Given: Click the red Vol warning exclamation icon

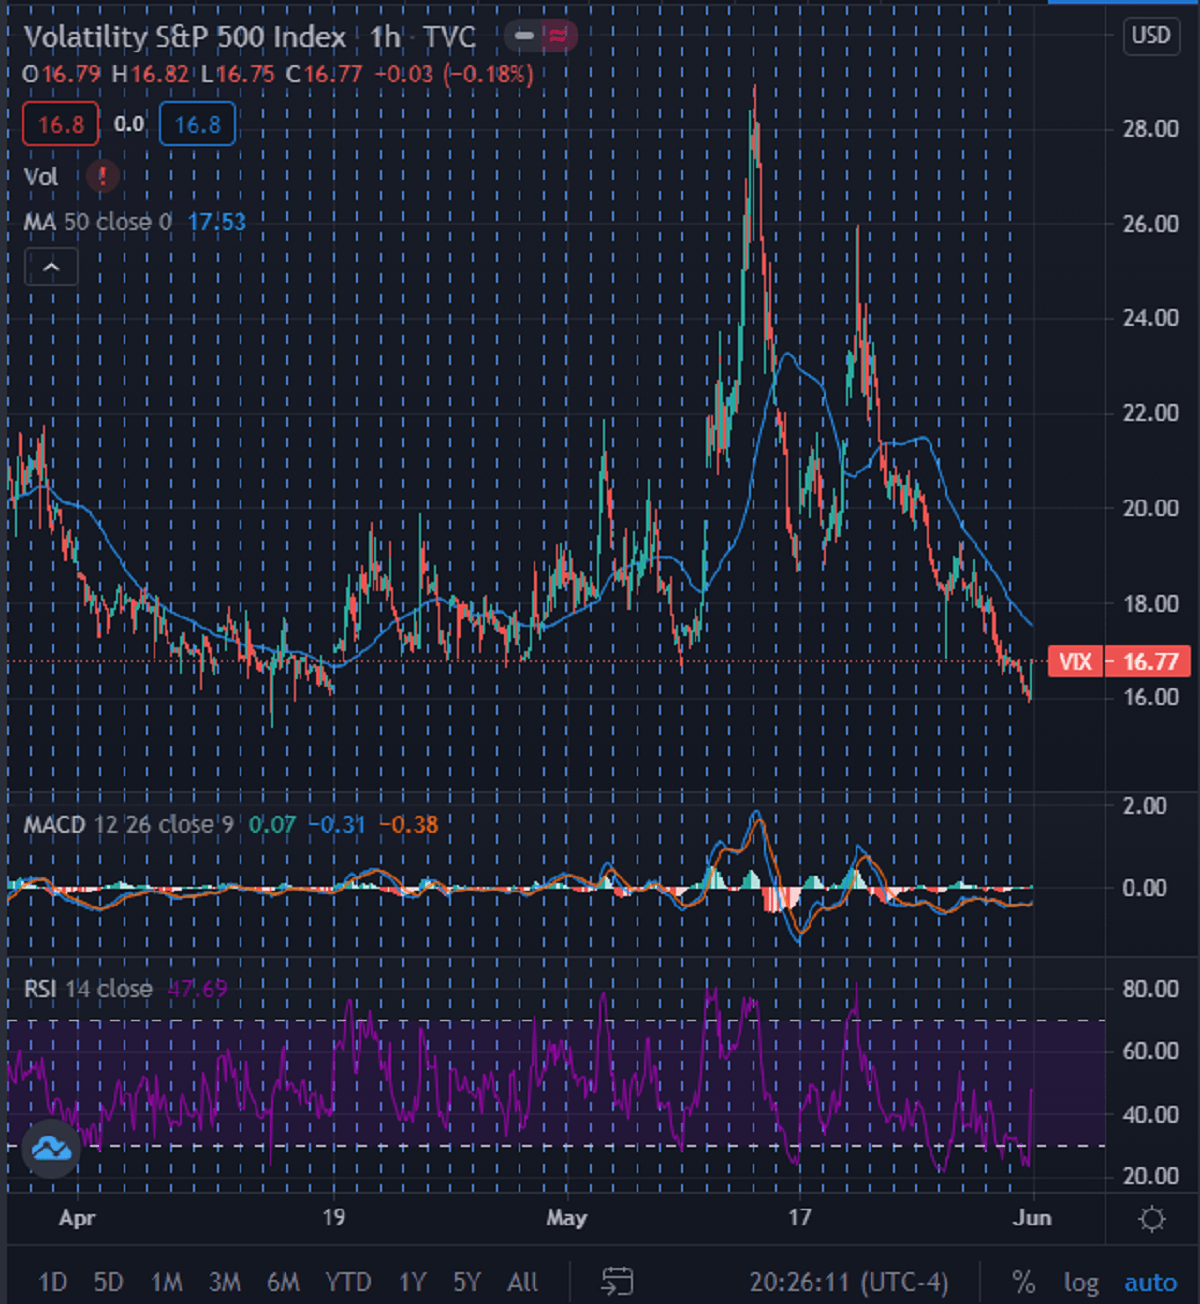Looking at the screenshot, I should coord(102,177).
